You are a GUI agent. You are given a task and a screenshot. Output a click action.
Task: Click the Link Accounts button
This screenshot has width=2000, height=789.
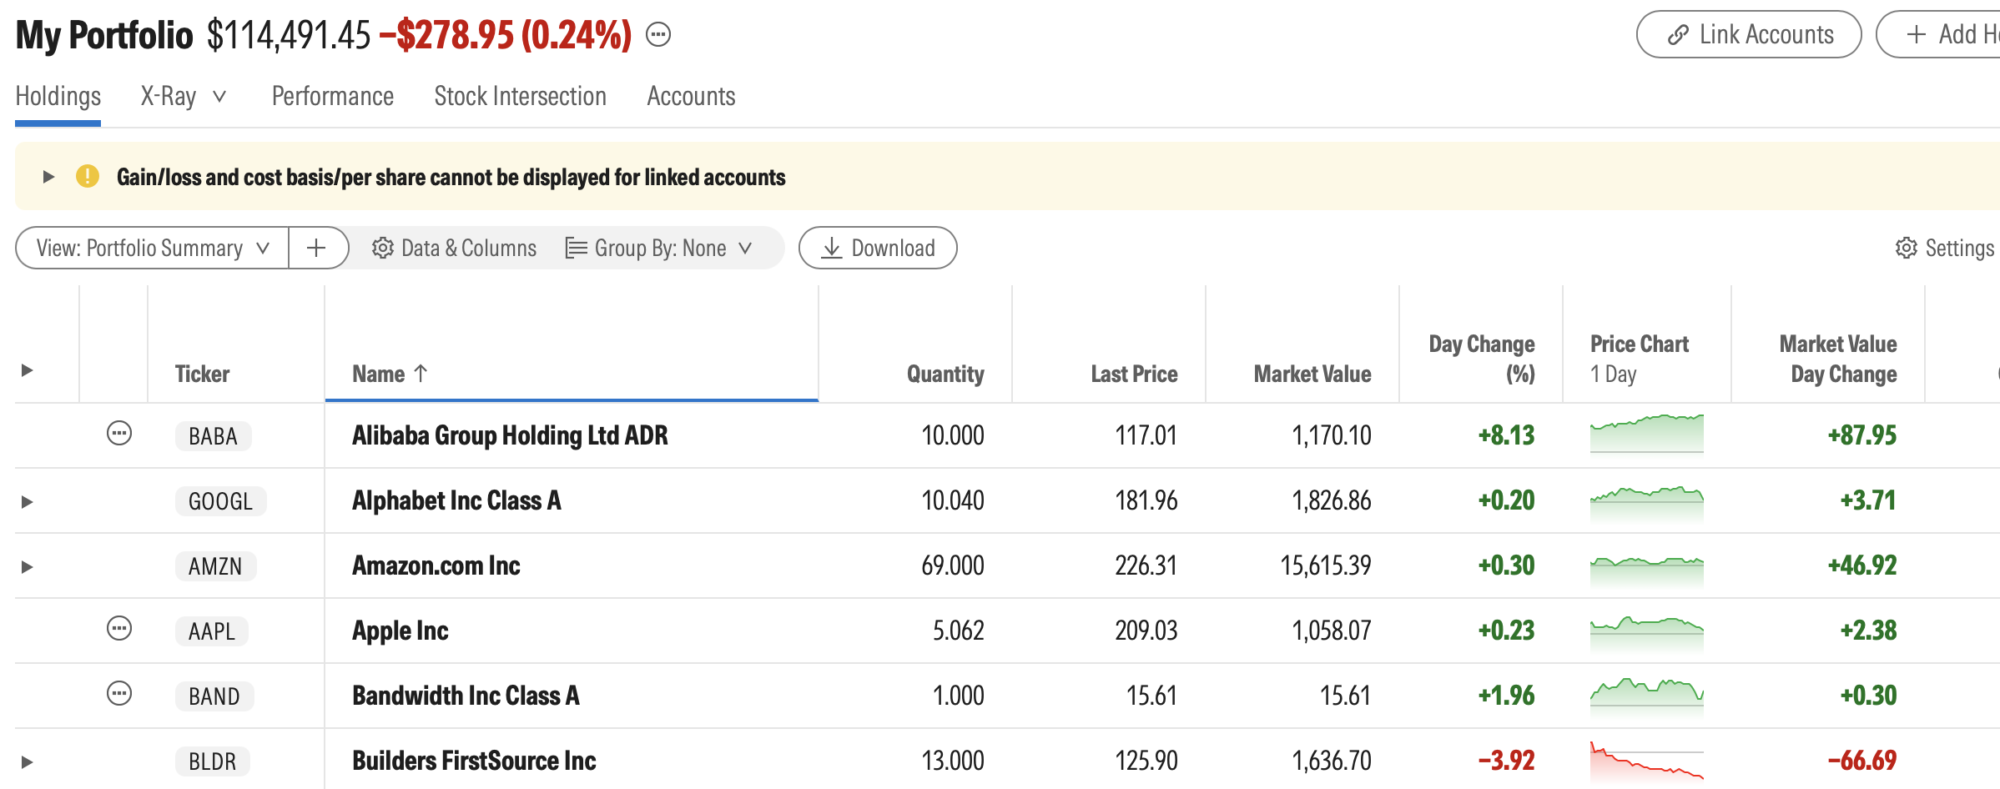point(1749,34)
